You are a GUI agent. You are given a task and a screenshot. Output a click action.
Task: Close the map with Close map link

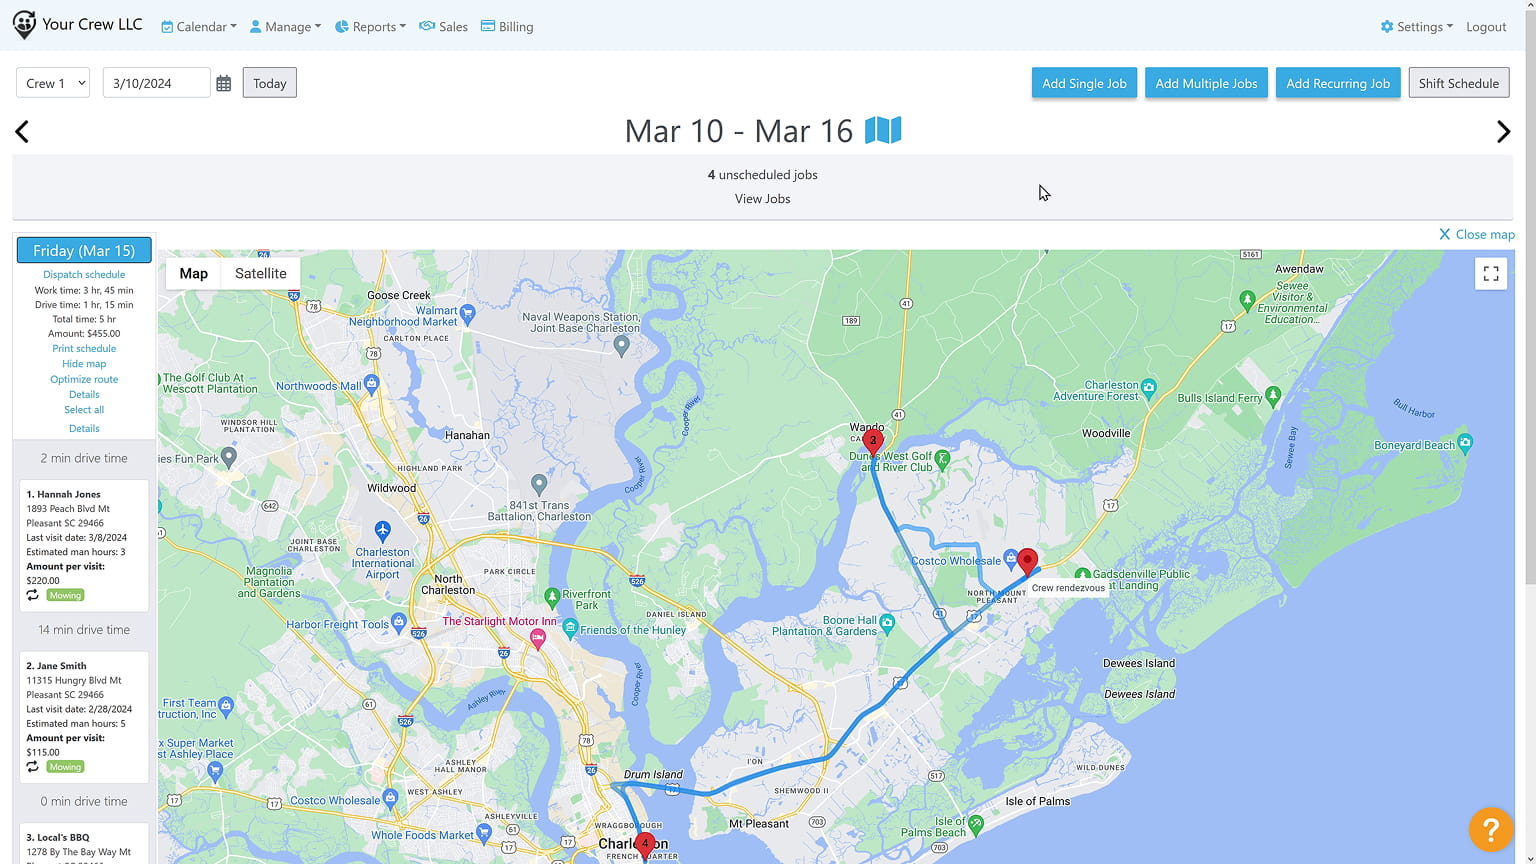(x=1477, y=234)
